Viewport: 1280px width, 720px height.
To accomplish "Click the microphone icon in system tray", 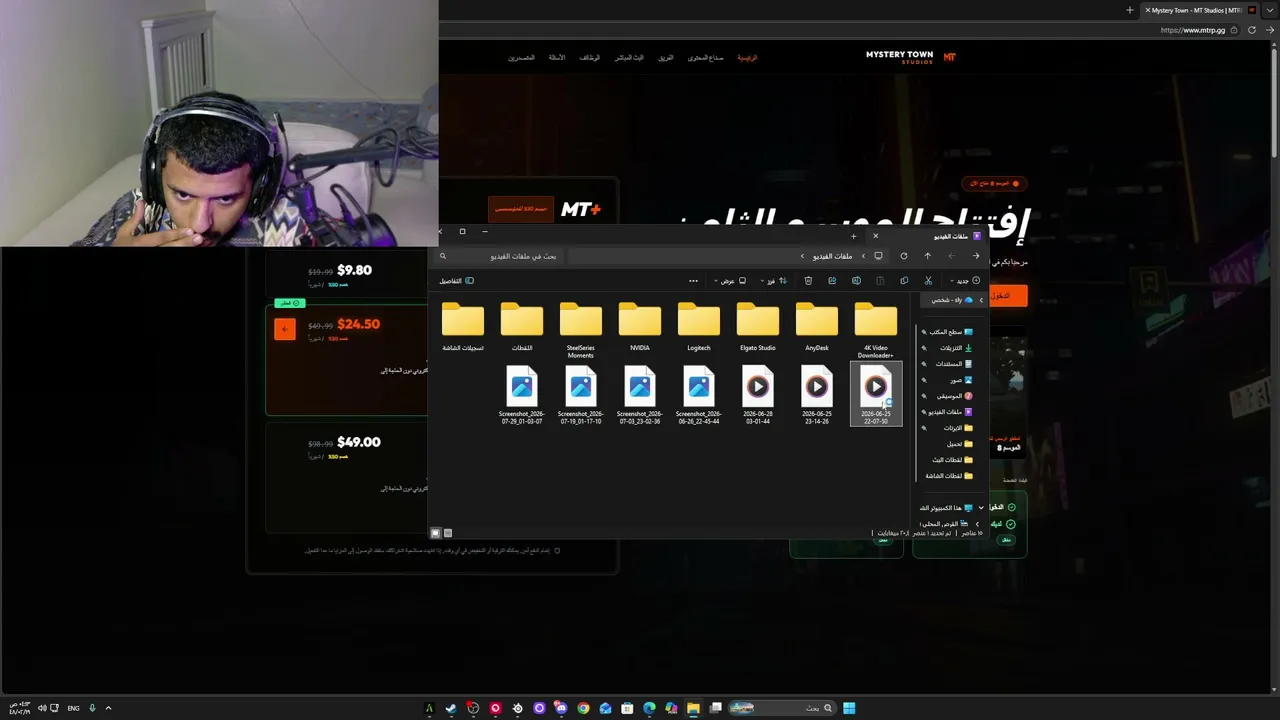I will pyautogui.click(x=92, y=708).
